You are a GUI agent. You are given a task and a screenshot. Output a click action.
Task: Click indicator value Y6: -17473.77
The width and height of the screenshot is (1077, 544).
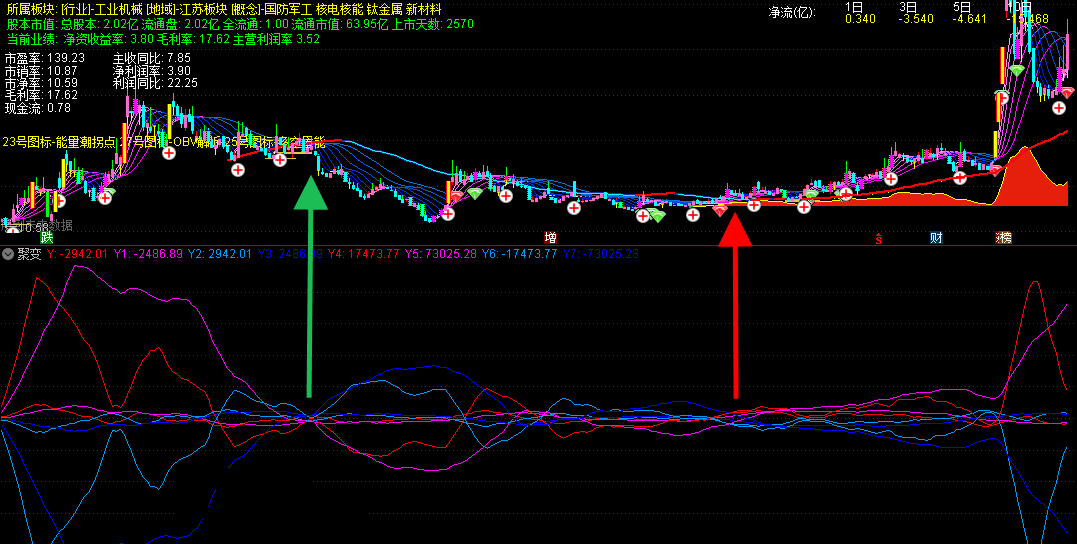(519, 254)
